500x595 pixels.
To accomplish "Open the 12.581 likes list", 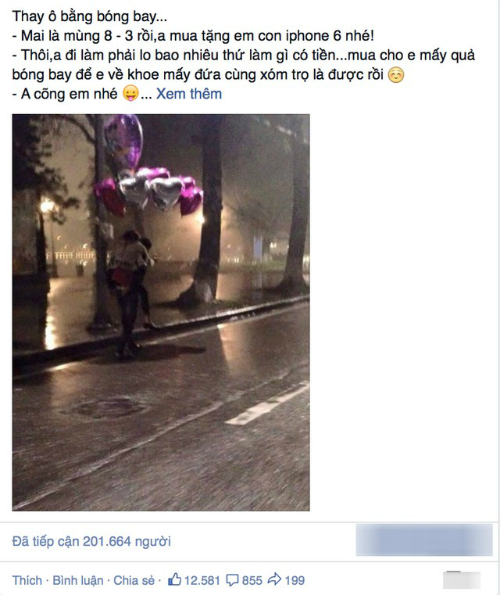I will [x=202, y=580].
